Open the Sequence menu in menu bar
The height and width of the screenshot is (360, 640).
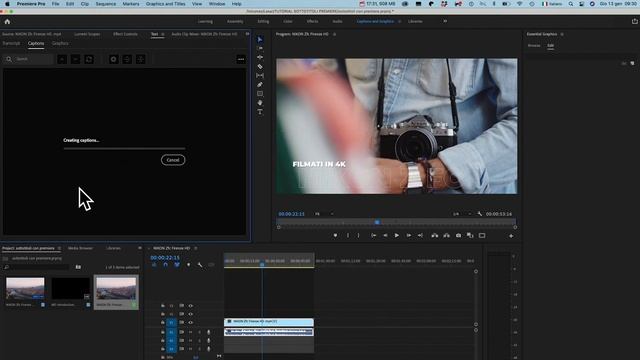(x=106, y=4)
